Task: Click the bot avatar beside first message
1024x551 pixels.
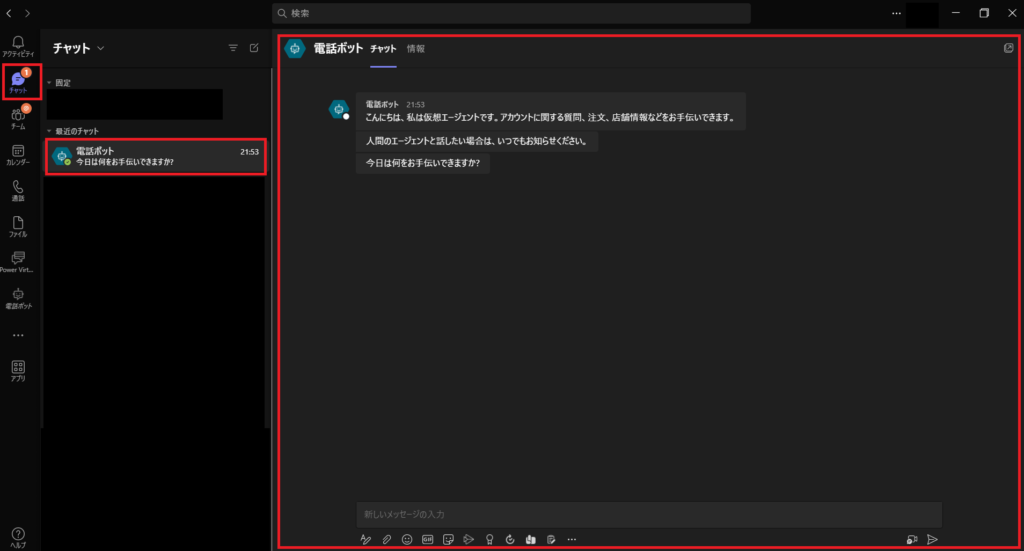Action: [x=339, y=109]
